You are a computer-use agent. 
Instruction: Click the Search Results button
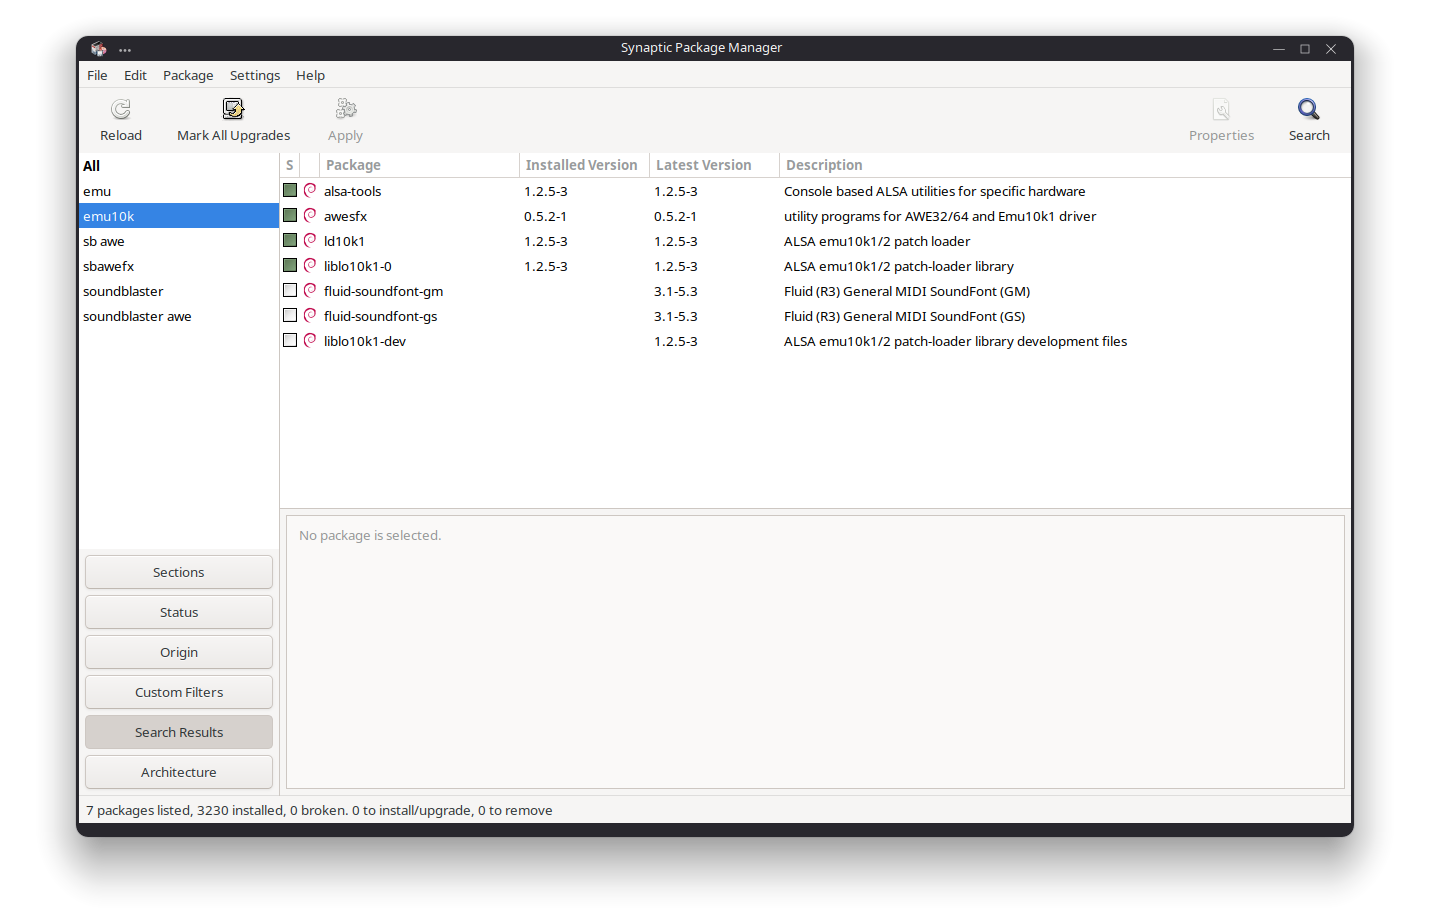[179, 732]
